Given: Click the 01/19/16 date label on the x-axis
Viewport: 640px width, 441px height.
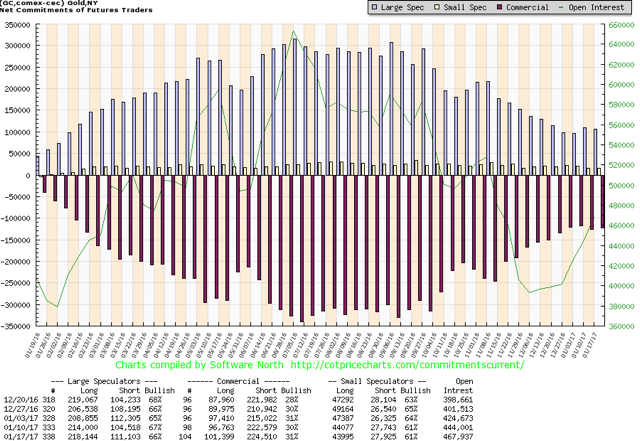Looking at the screenshot, I should [32, 345].
